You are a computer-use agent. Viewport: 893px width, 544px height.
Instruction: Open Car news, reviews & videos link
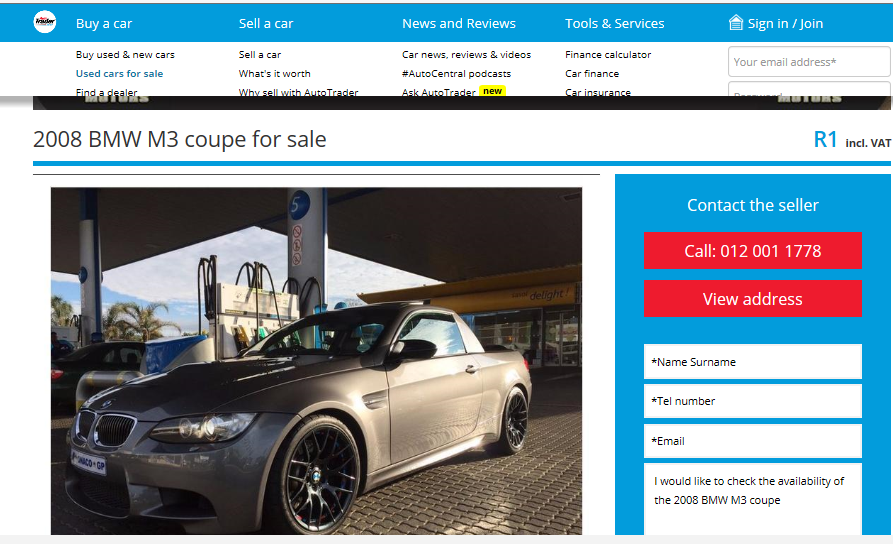click(x=466, y=55)
